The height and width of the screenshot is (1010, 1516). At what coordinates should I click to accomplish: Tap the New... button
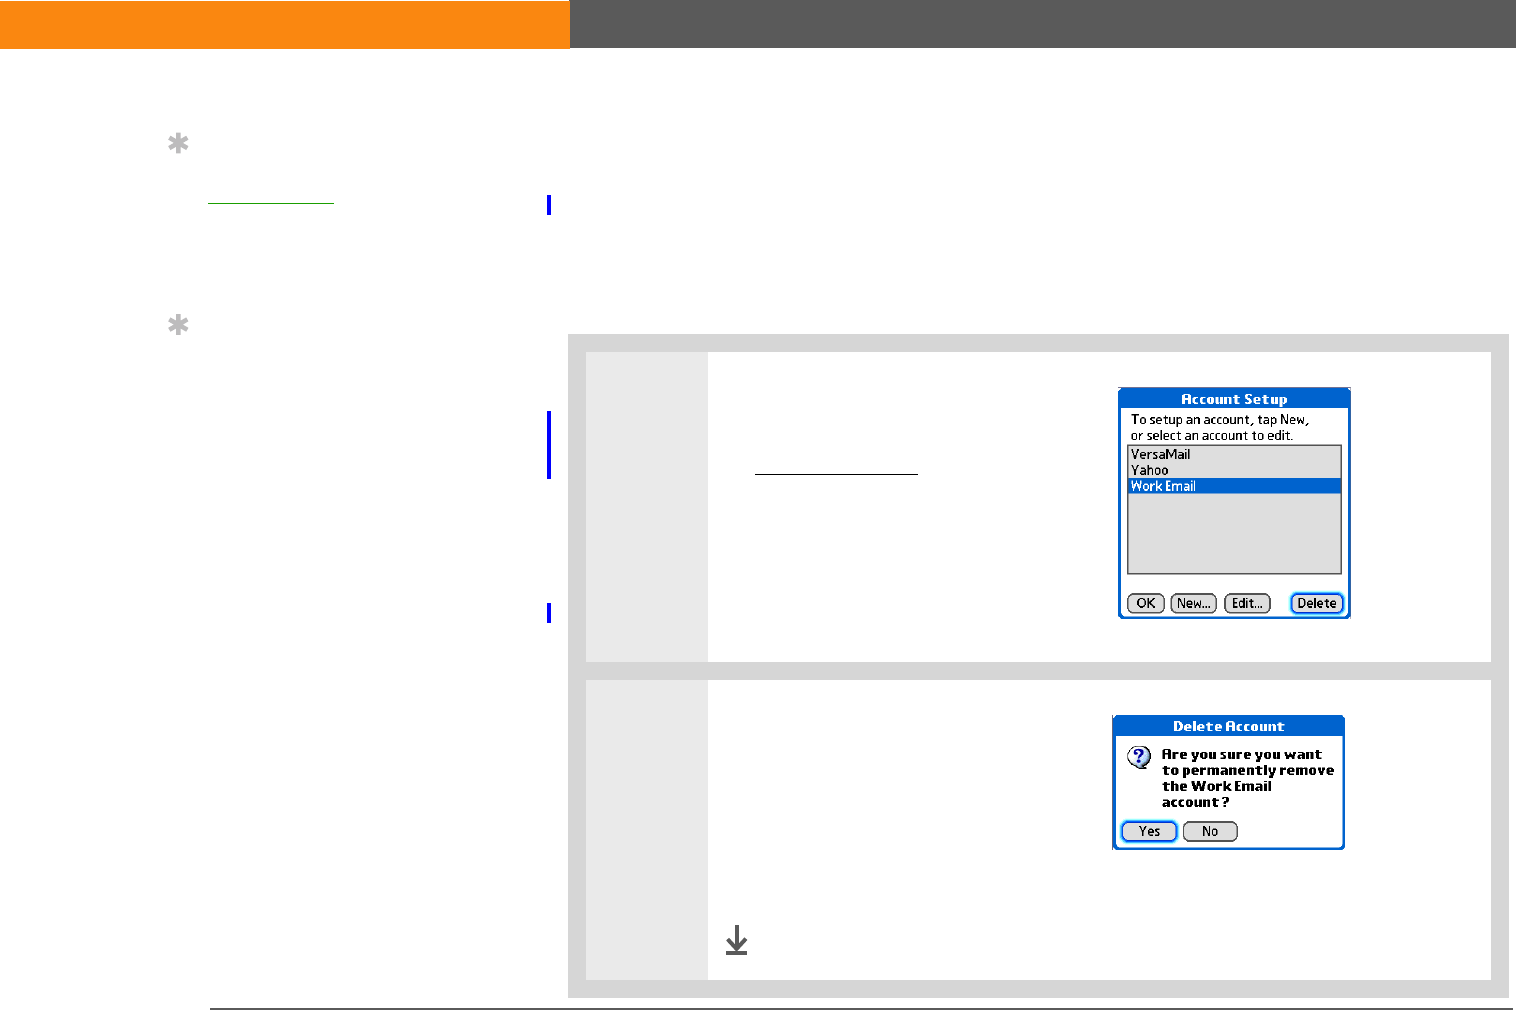[x=1193, y=603]
